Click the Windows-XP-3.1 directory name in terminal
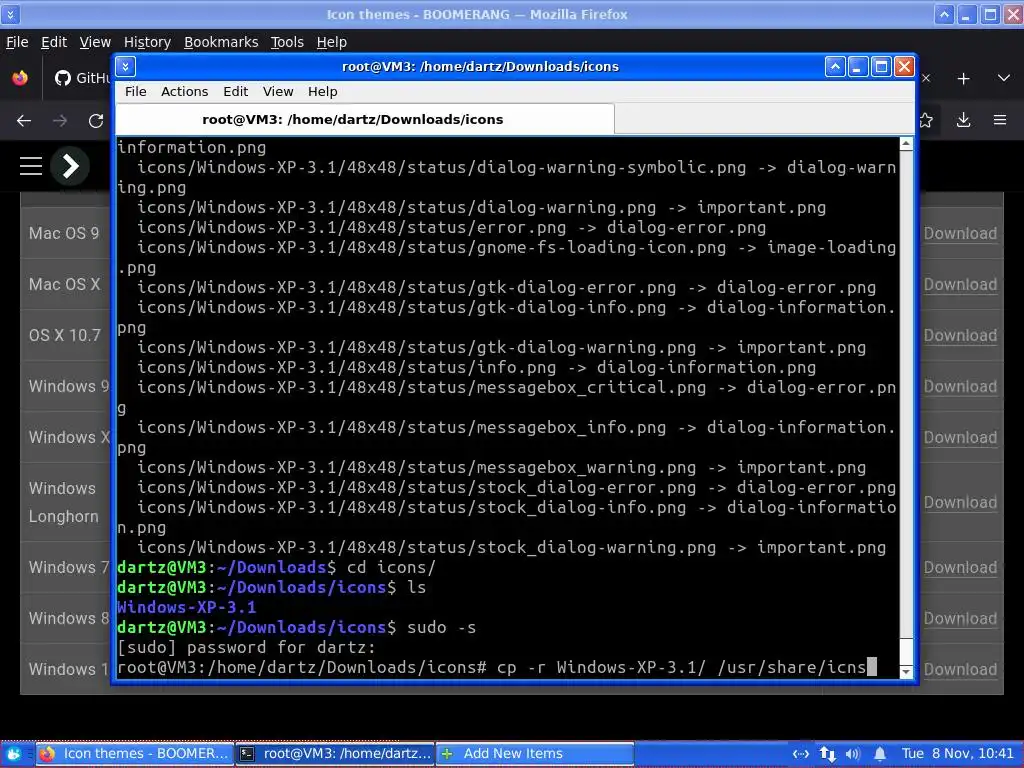This screenshot has height=768, width=1024. pos(186,607)
